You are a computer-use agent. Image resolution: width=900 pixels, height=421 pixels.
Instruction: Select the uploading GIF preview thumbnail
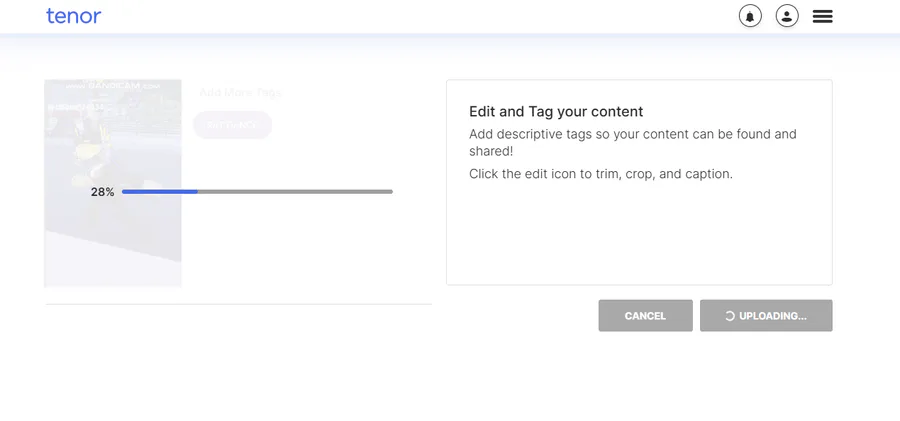pos(113,183)
